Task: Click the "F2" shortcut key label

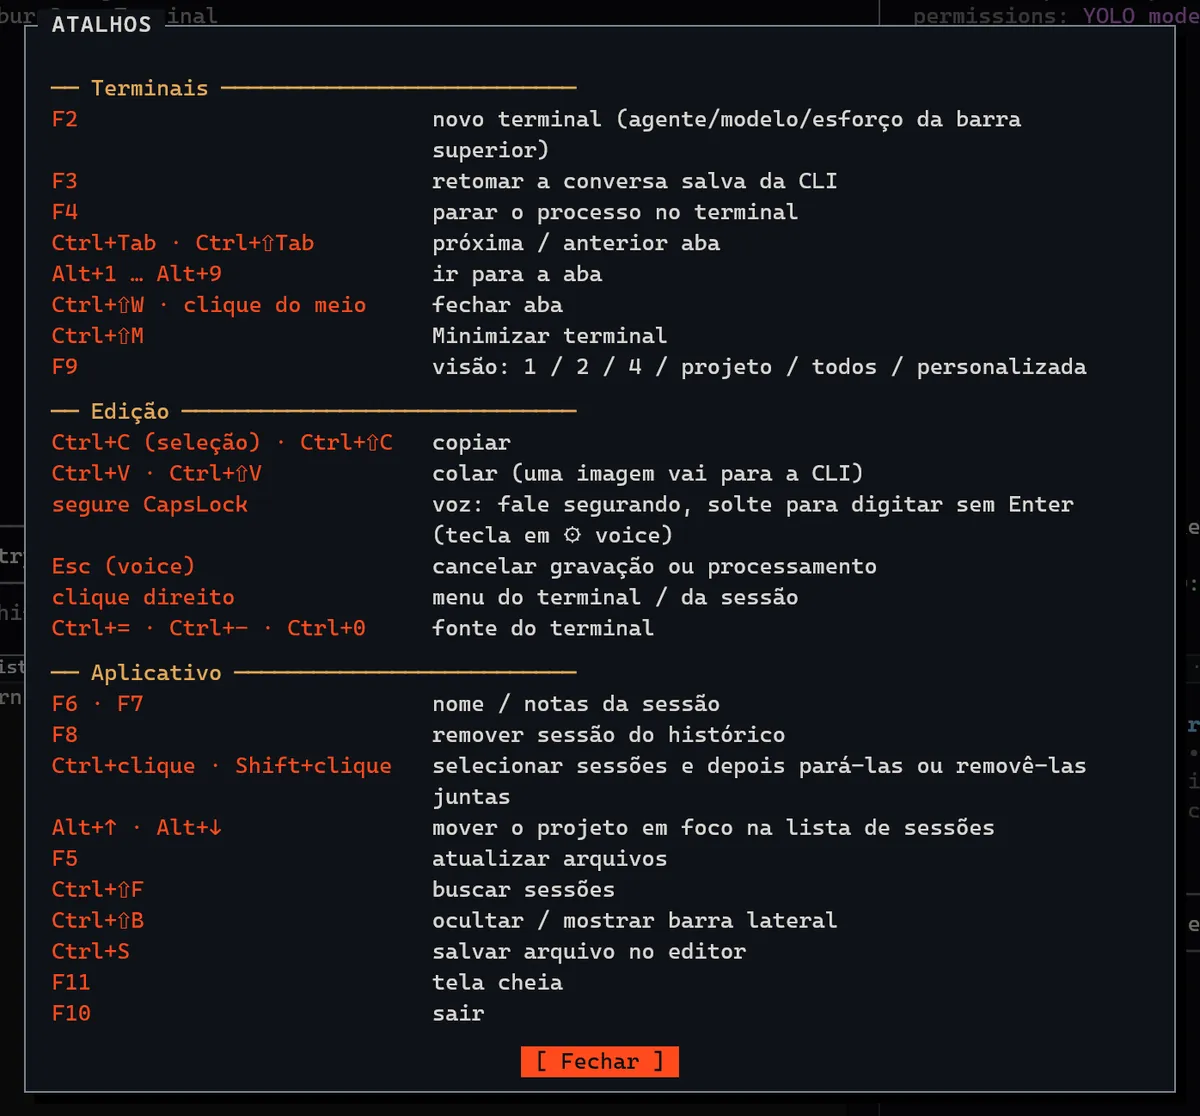Action: (x=65, y=119)
